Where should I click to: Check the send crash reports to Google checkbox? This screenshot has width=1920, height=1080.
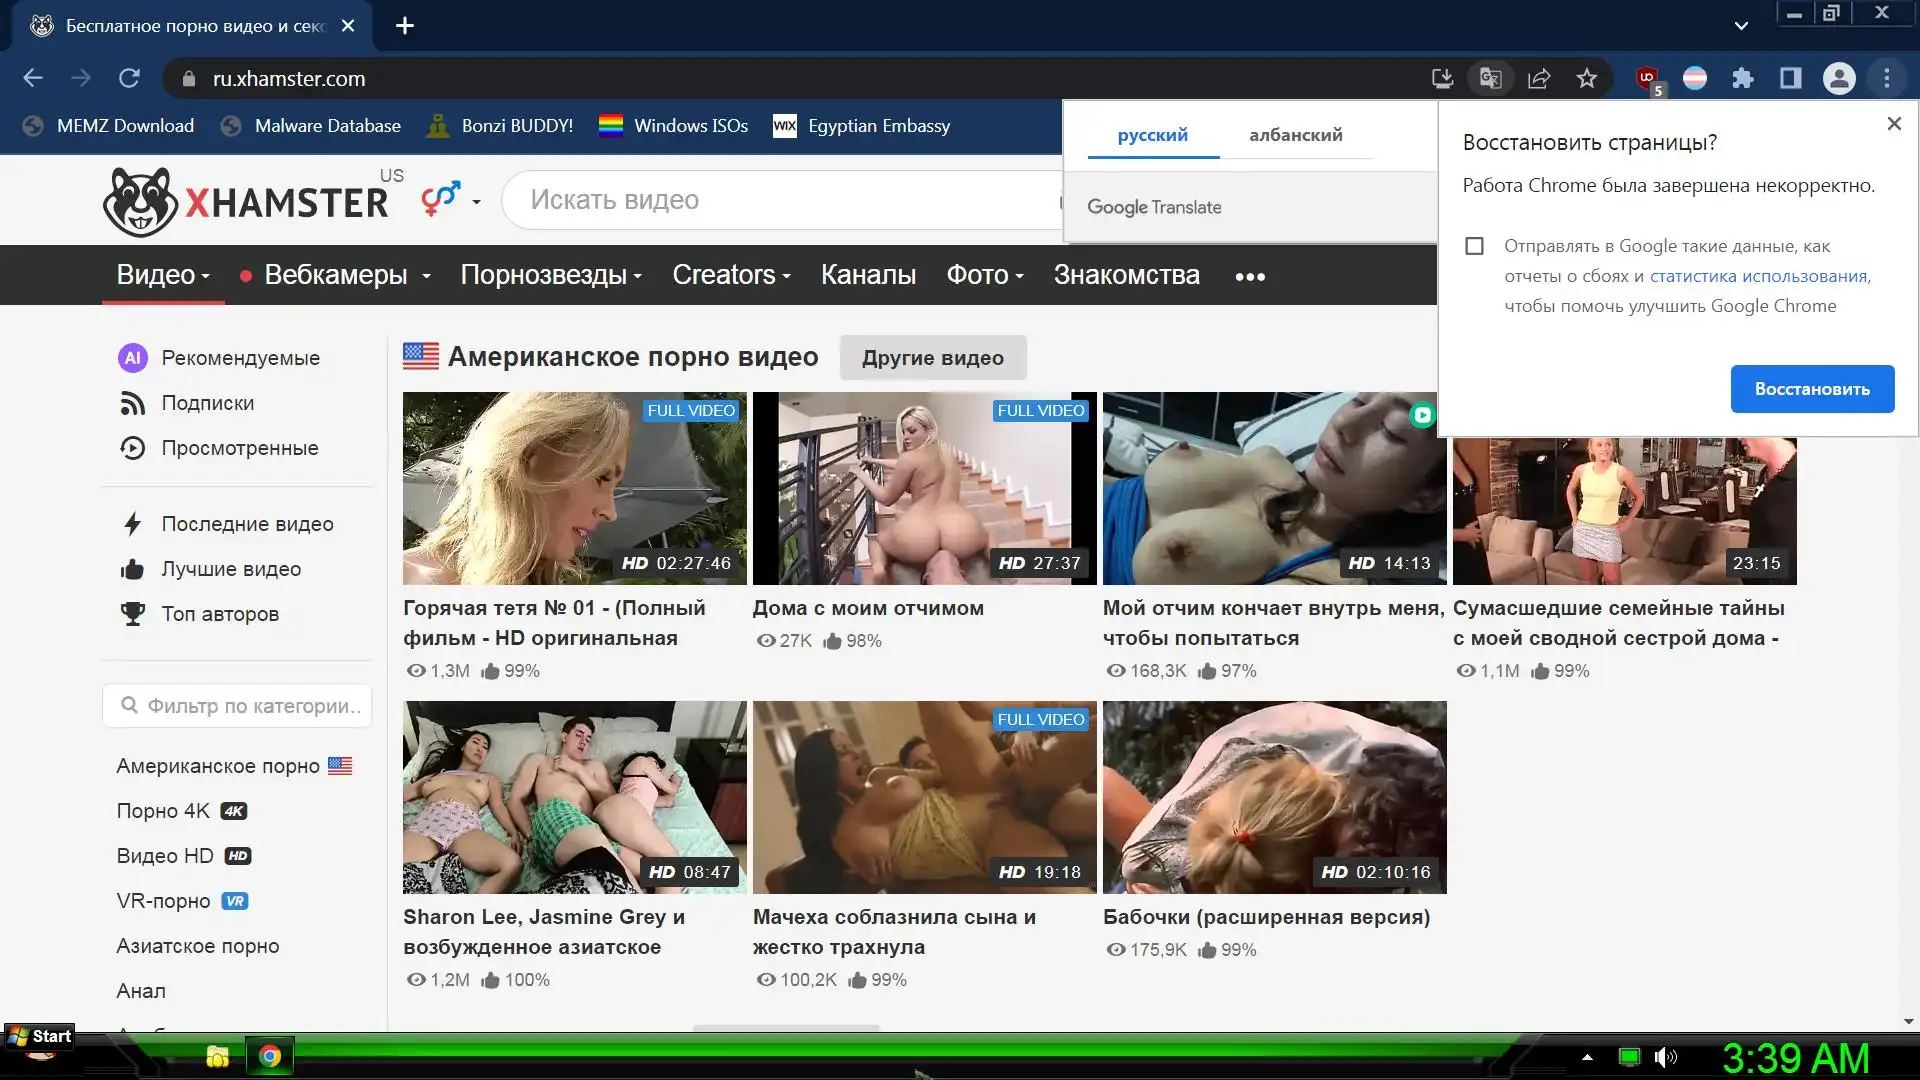[x=1474, y=246]
